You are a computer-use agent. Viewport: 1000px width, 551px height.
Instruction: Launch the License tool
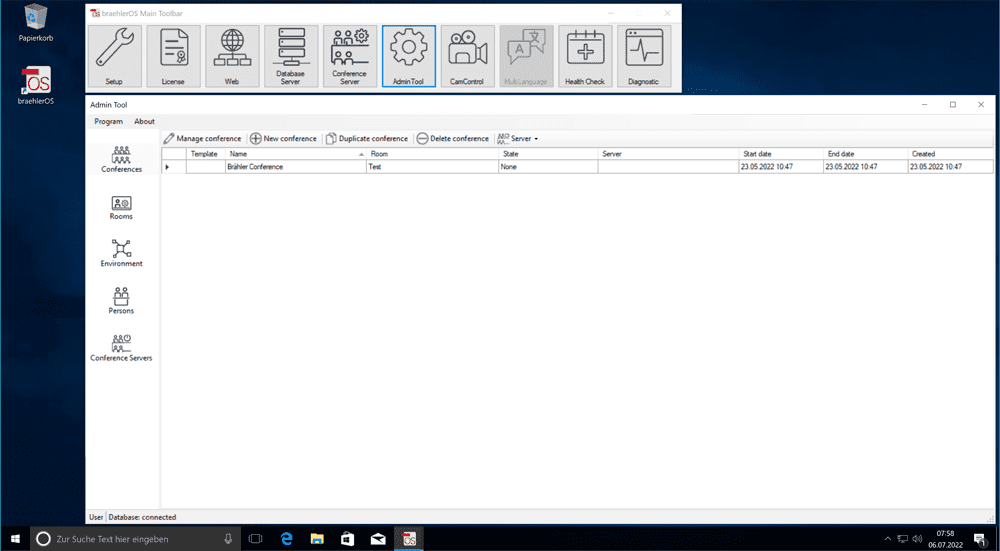click(173, 56)
